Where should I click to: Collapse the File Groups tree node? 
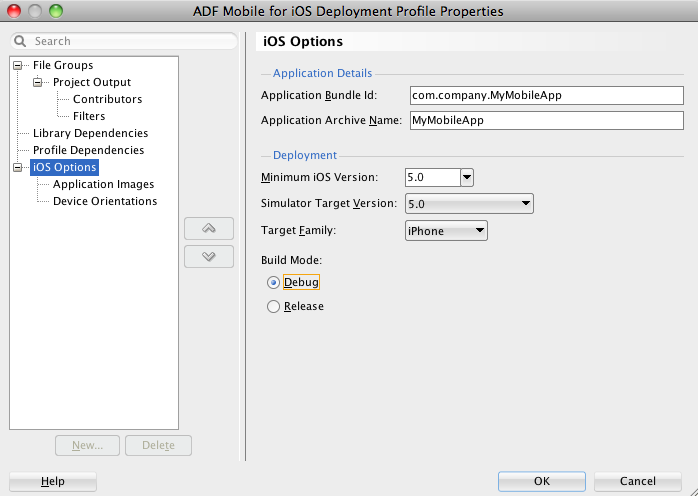[17, 65]
